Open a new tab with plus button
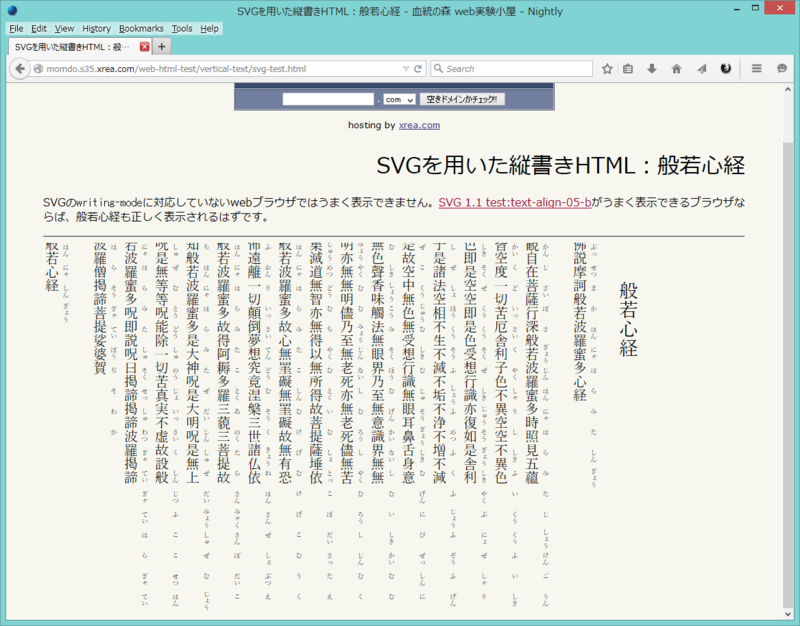The width and height of the screenshot is (800, 626). pos(161,47)
